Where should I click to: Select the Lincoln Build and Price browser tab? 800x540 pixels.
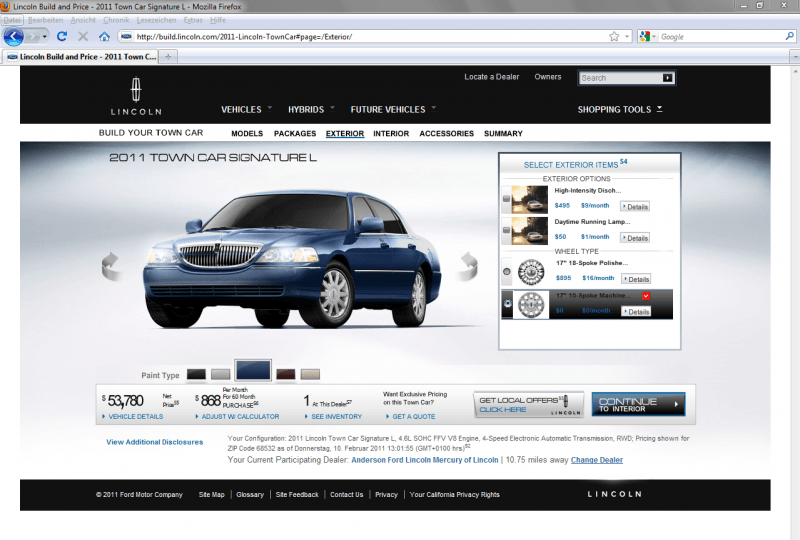pyautogui.click(x=82, y=57)
